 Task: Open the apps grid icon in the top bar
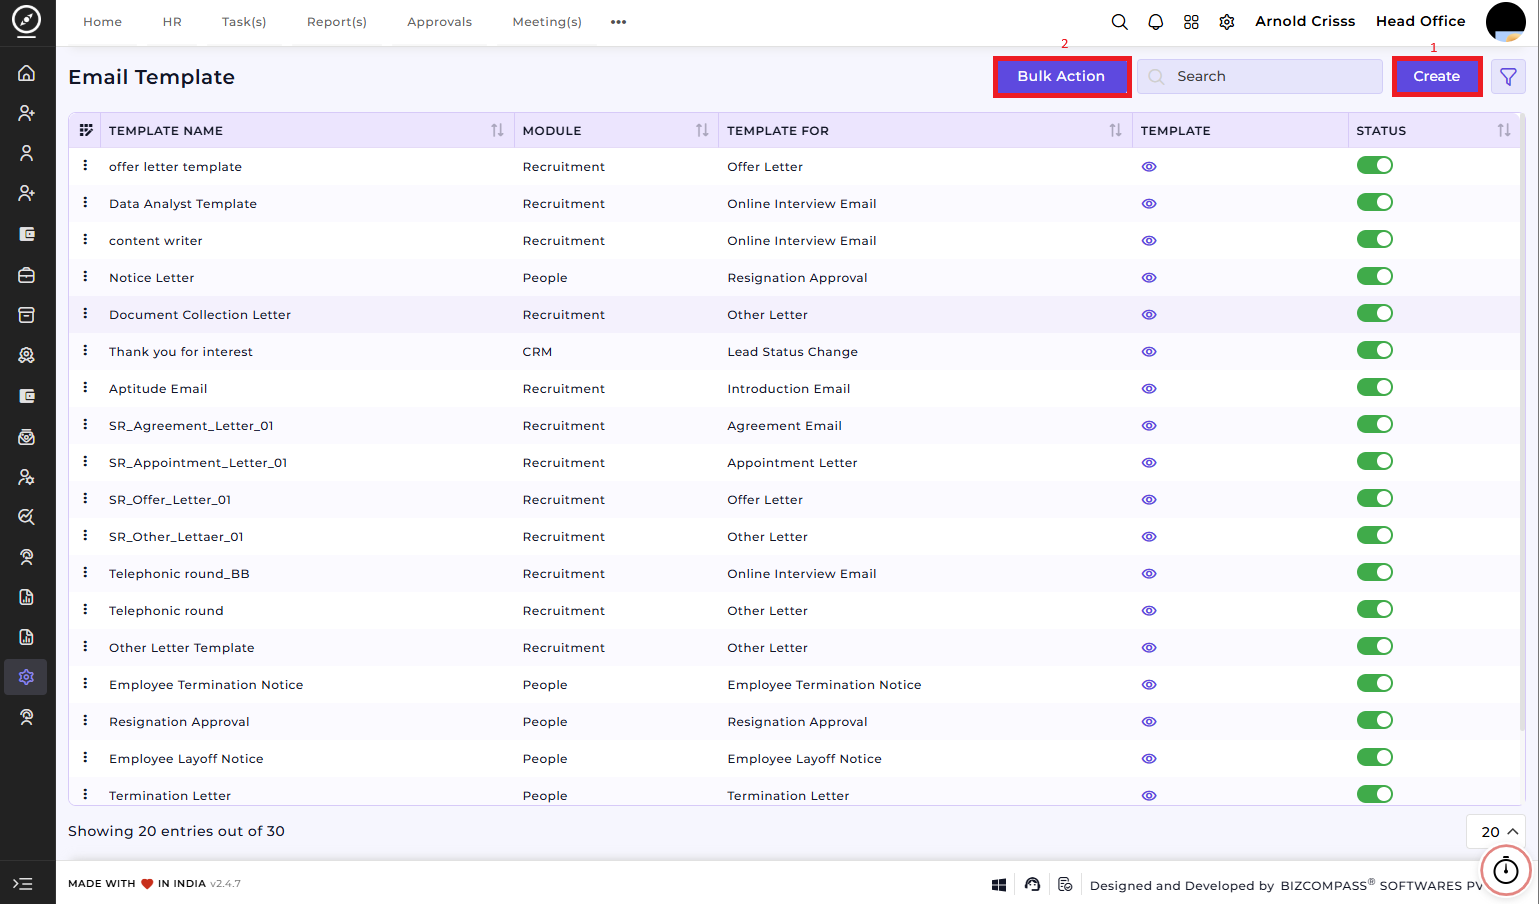tap(1191, 22)
